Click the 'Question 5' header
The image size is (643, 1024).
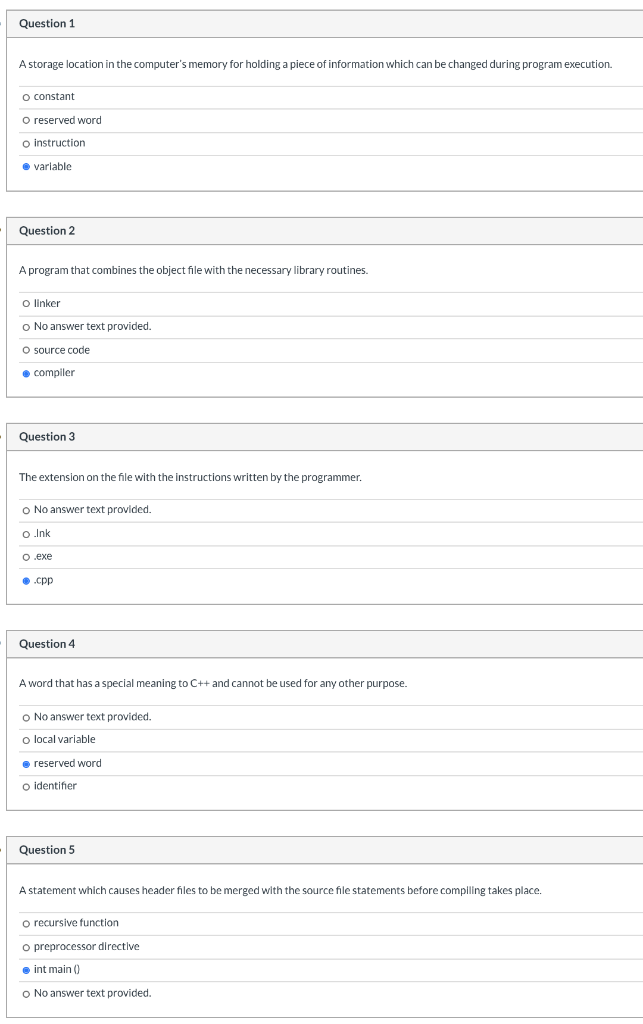(x=47, y=850)
